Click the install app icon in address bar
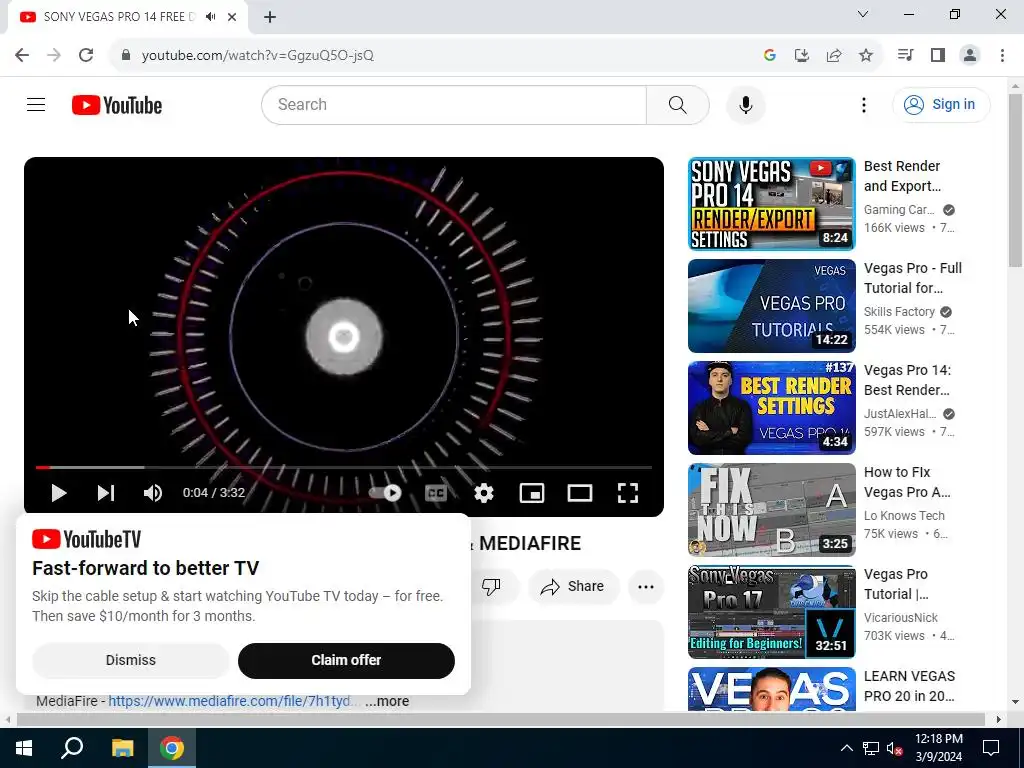 [801, 55]
